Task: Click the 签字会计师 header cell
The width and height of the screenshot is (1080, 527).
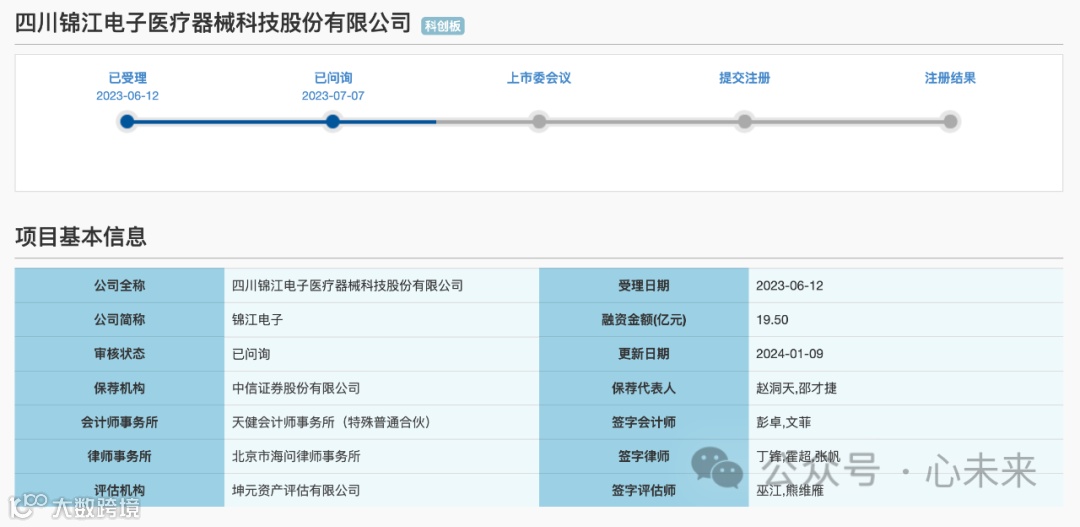Action: click(x=644, y=422)
